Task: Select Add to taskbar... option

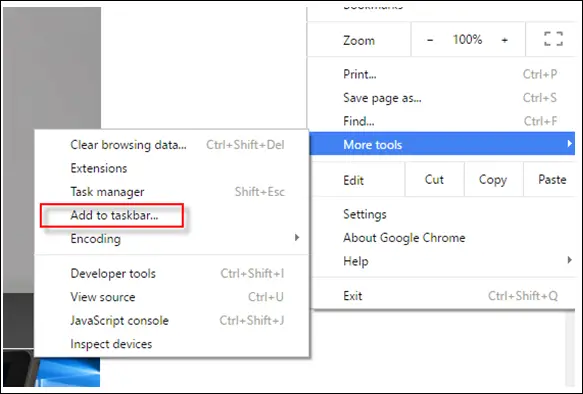Action: [x=114, y=215]
